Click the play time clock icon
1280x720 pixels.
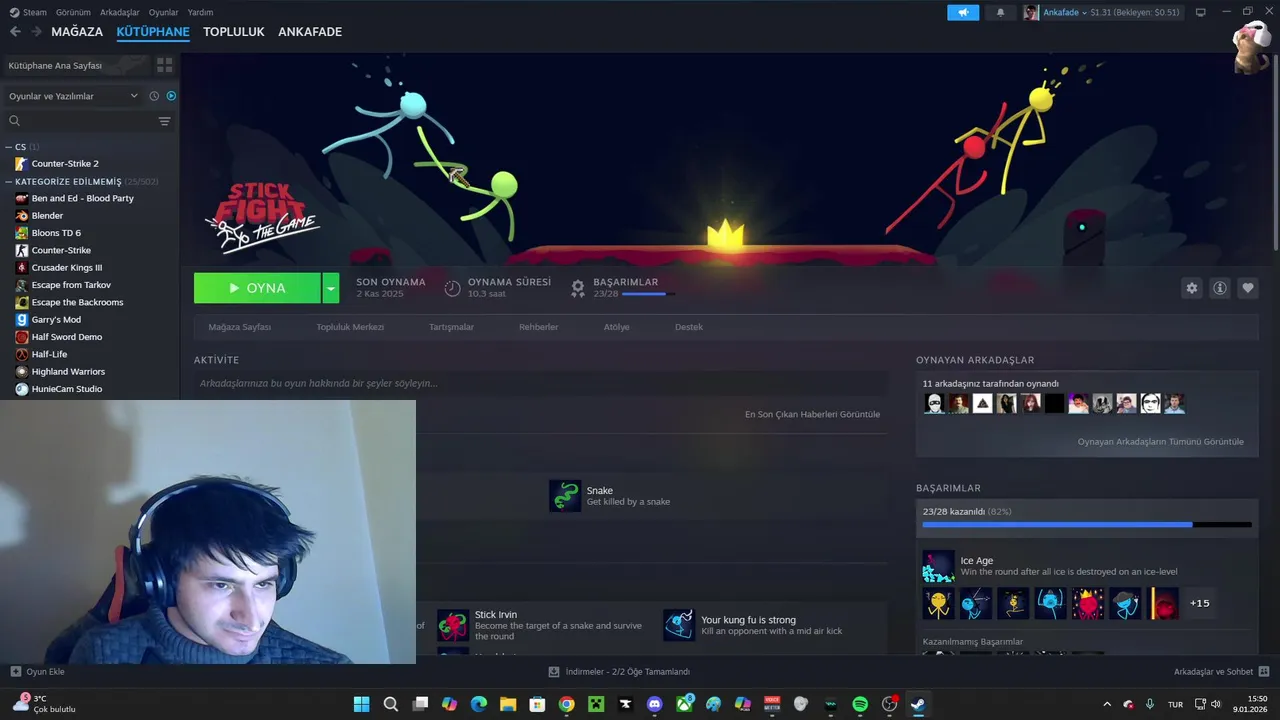pos(452,288)
